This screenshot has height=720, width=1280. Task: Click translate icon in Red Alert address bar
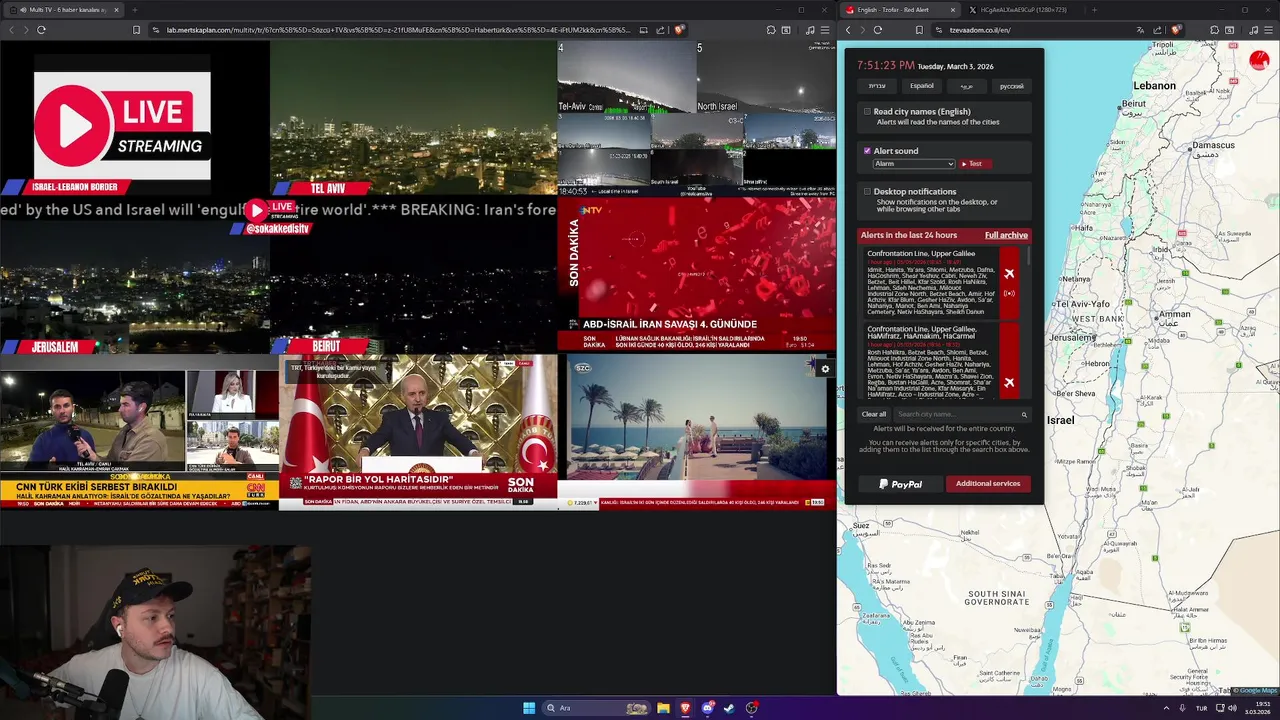[1142, 30]
